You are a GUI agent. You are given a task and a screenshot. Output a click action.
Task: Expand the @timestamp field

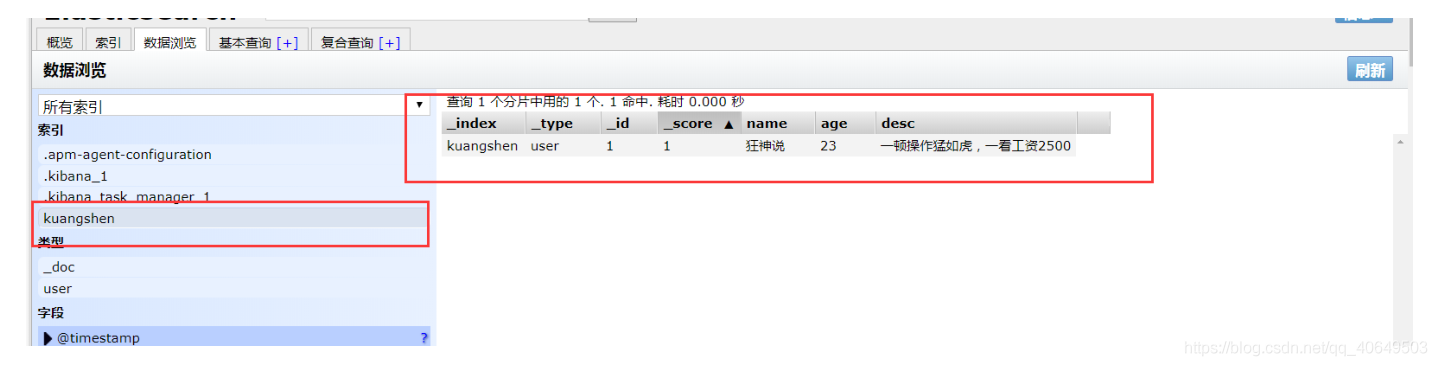(x=49, y=338)
